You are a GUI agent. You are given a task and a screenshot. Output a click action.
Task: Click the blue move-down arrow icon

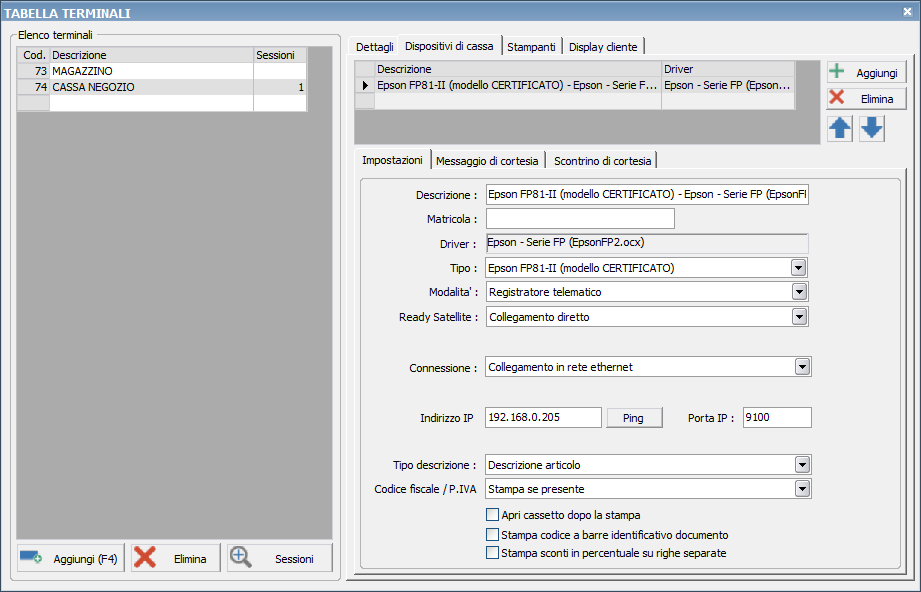872,129
